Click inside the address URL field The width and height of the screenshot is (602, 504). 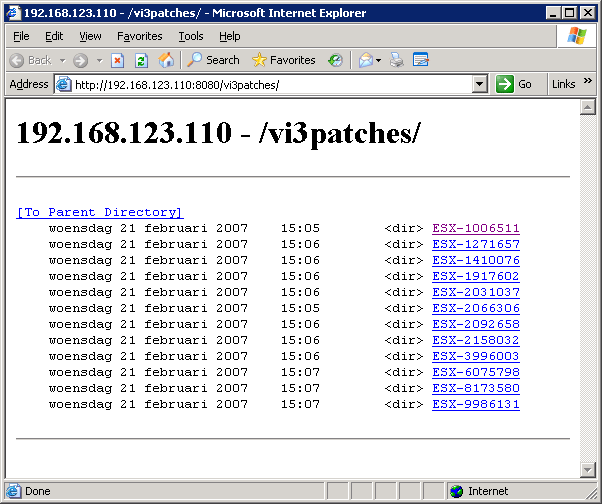tap(270, 84)
